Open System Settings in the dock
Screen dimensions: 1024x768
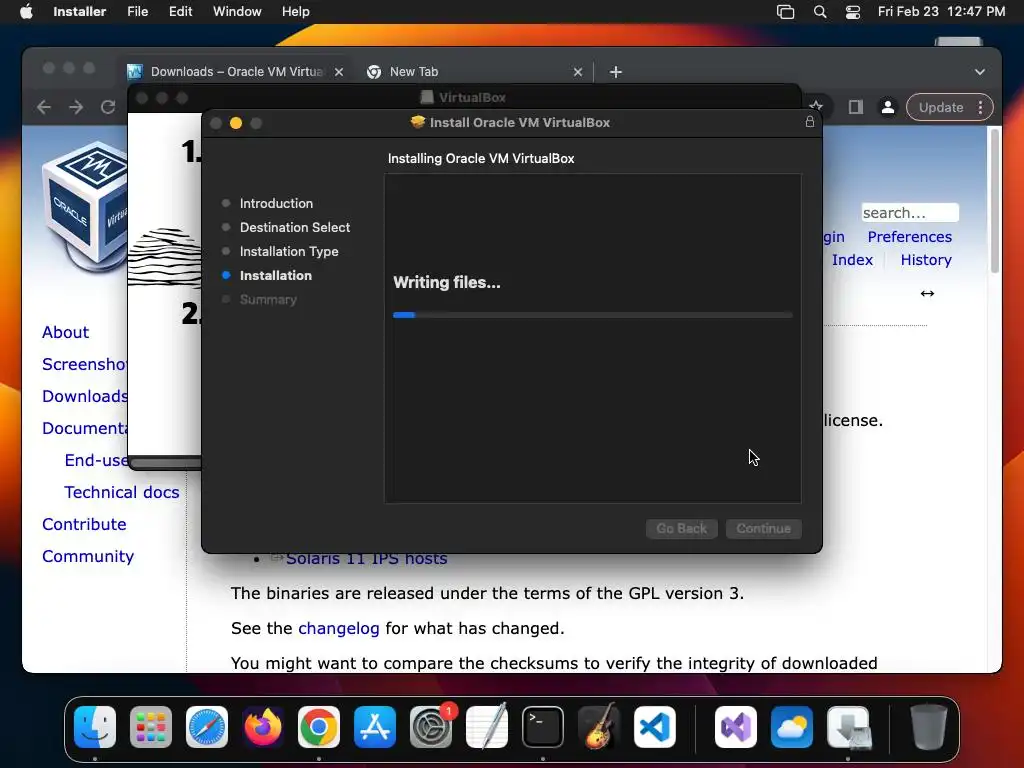[431, 727]
